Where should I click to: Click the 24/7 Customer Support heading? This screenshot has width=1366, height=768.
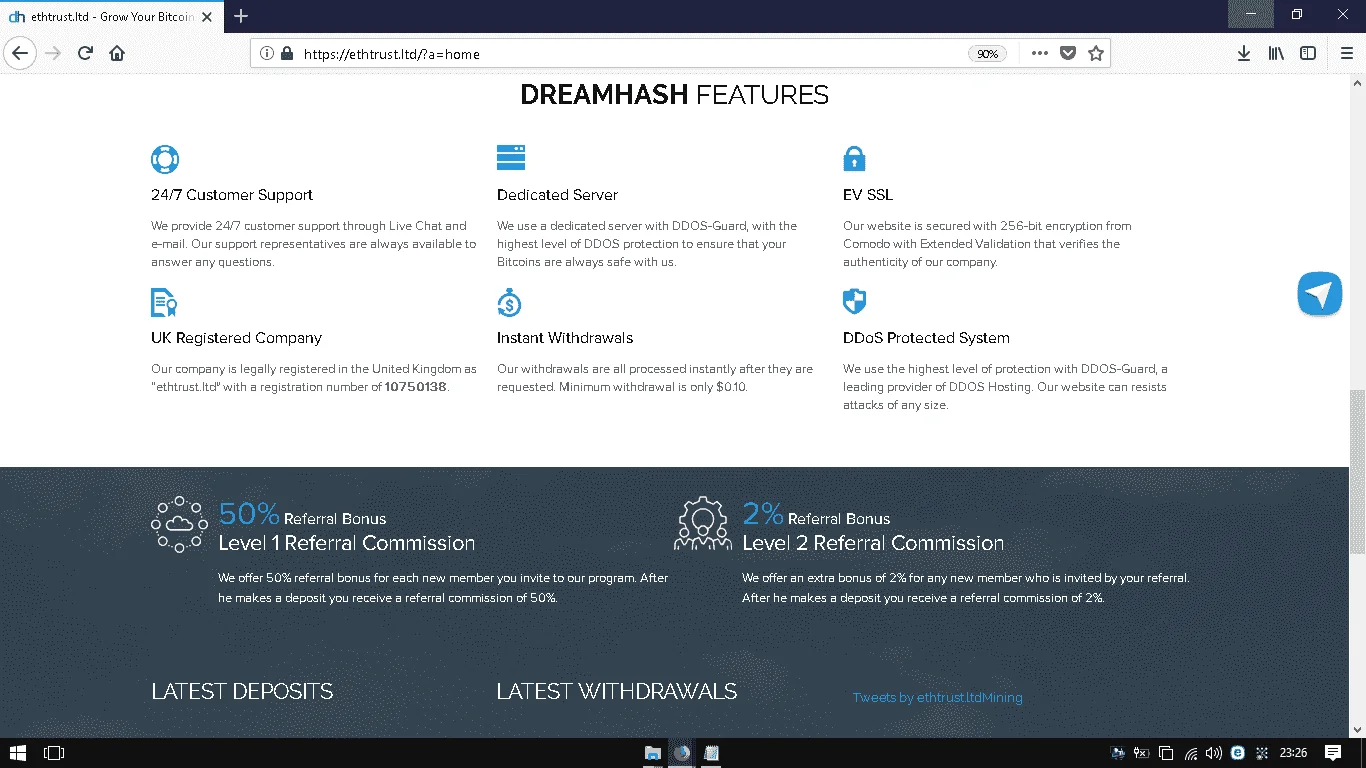click(x=232, y=195)
